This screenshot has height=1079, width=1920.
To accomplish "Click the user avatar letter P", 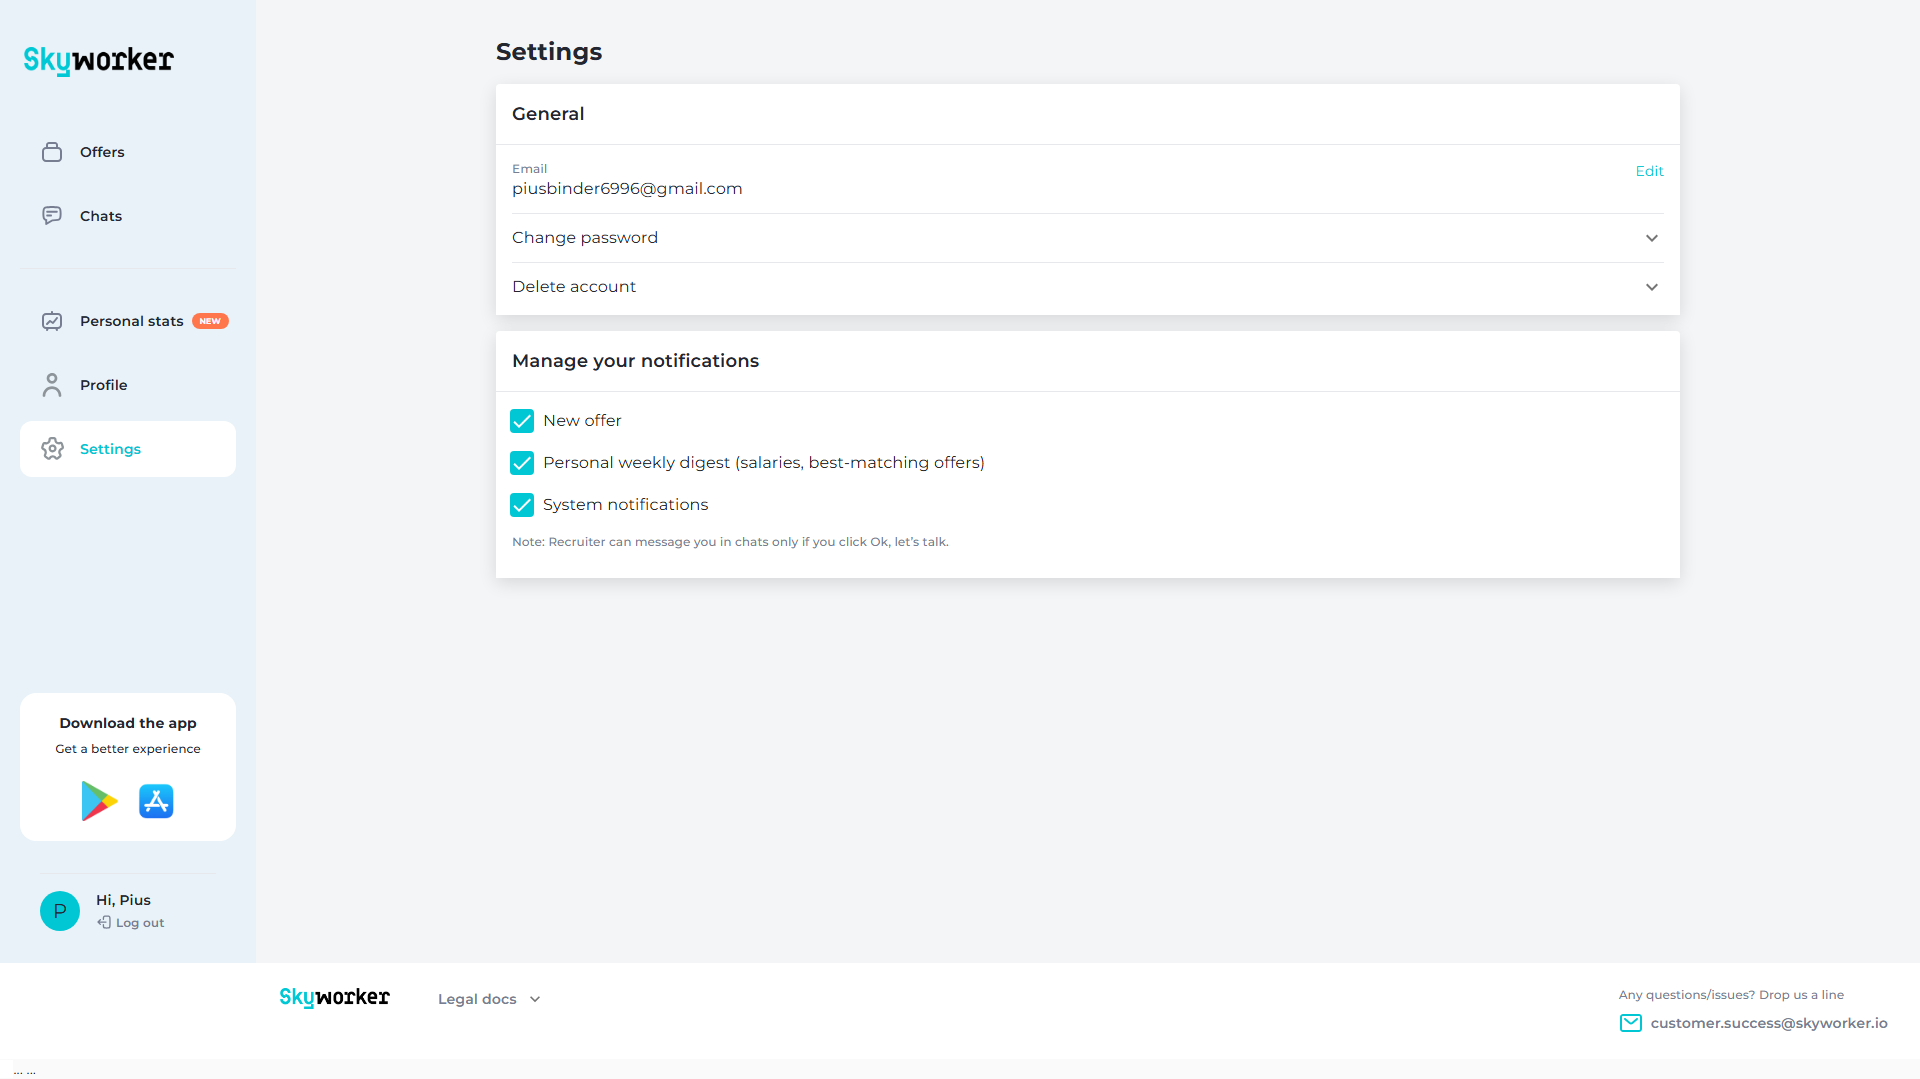I will (60, 911).
